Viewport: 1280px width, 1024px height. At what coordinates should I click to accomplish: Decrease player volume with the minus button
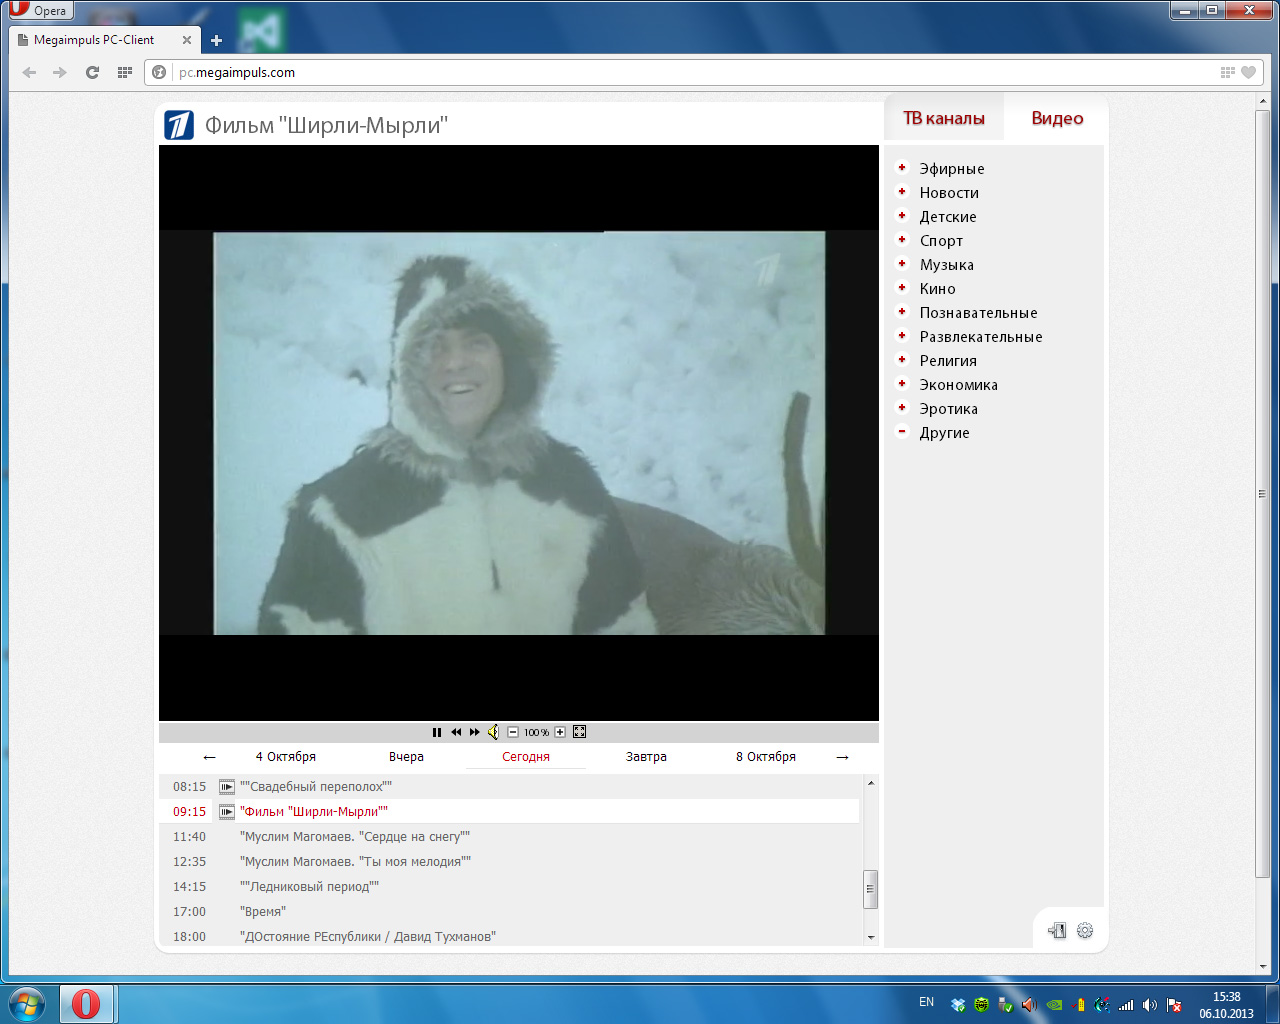pyautogui.click(x=513, y=732)
